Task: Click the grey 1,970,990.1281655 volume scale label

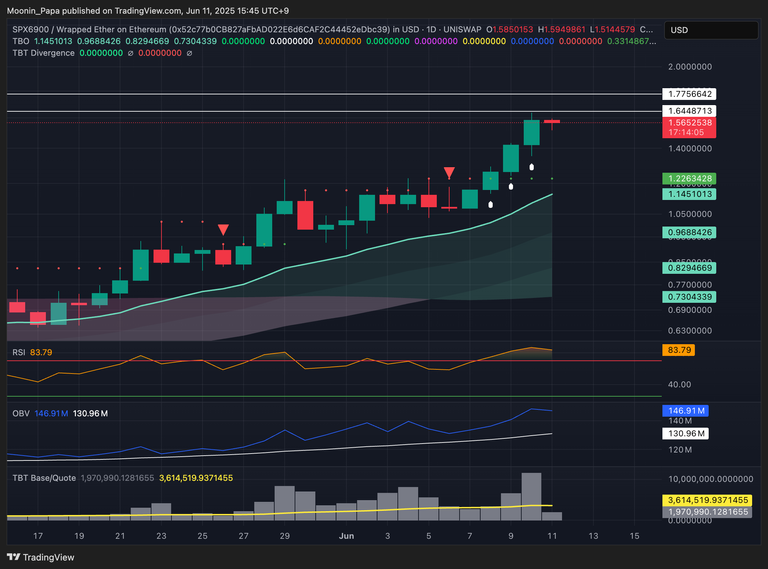Action: pos(707,512)
